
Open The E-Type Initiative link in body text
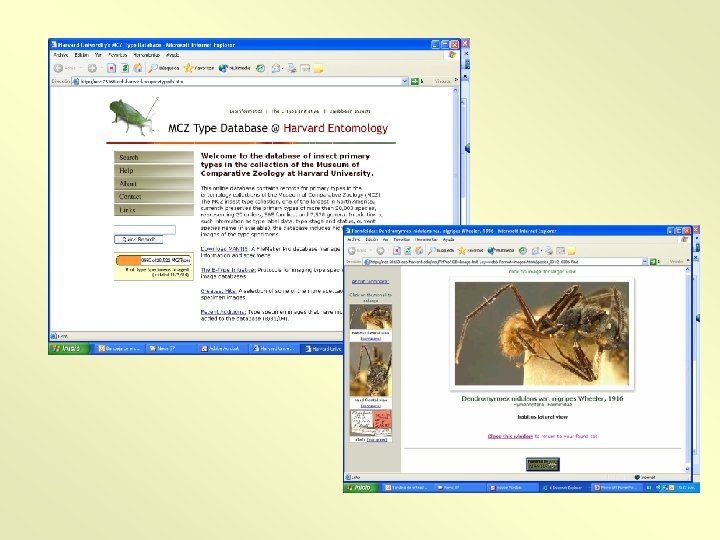pos(228,270)
